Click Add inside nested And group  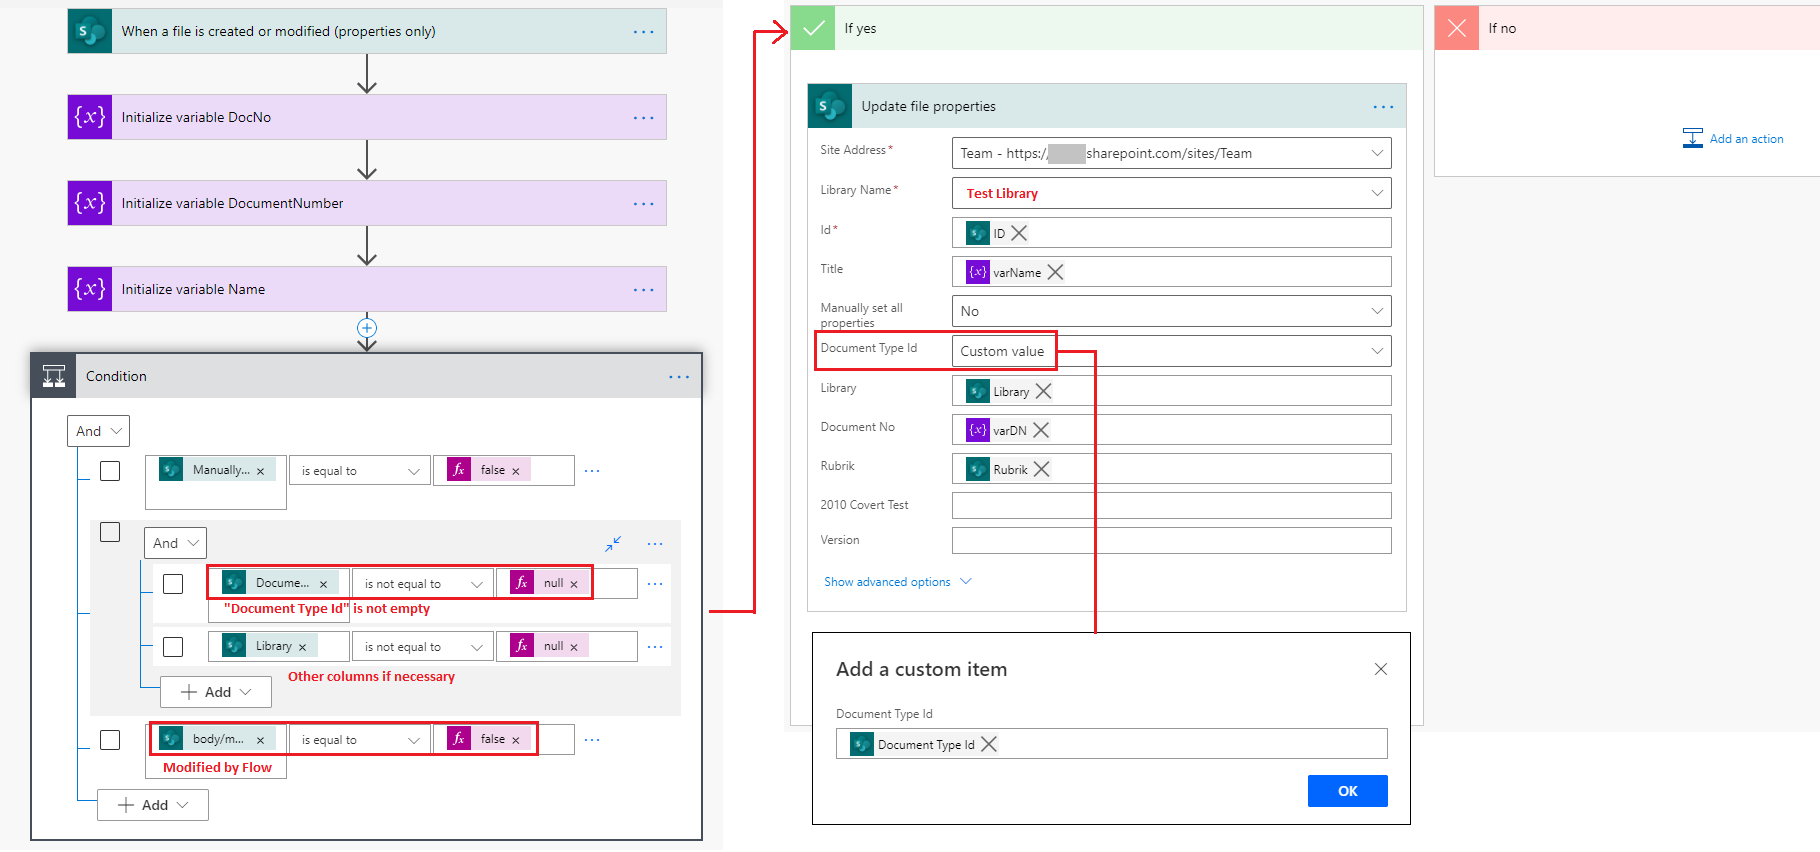(x=216, y=692)
